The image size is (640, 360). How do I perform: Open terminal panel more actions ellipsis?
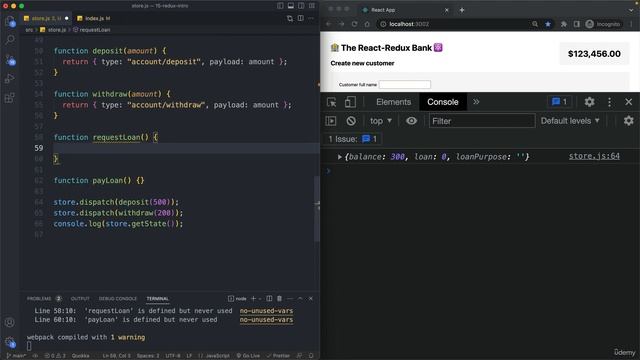point(290,298)
